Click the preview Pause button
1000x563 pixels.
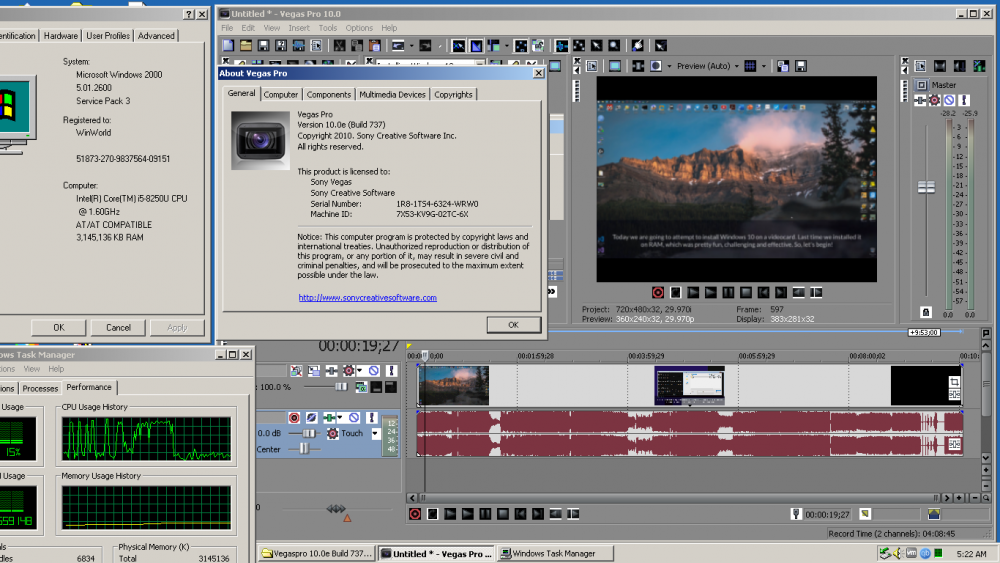point(728,292)
